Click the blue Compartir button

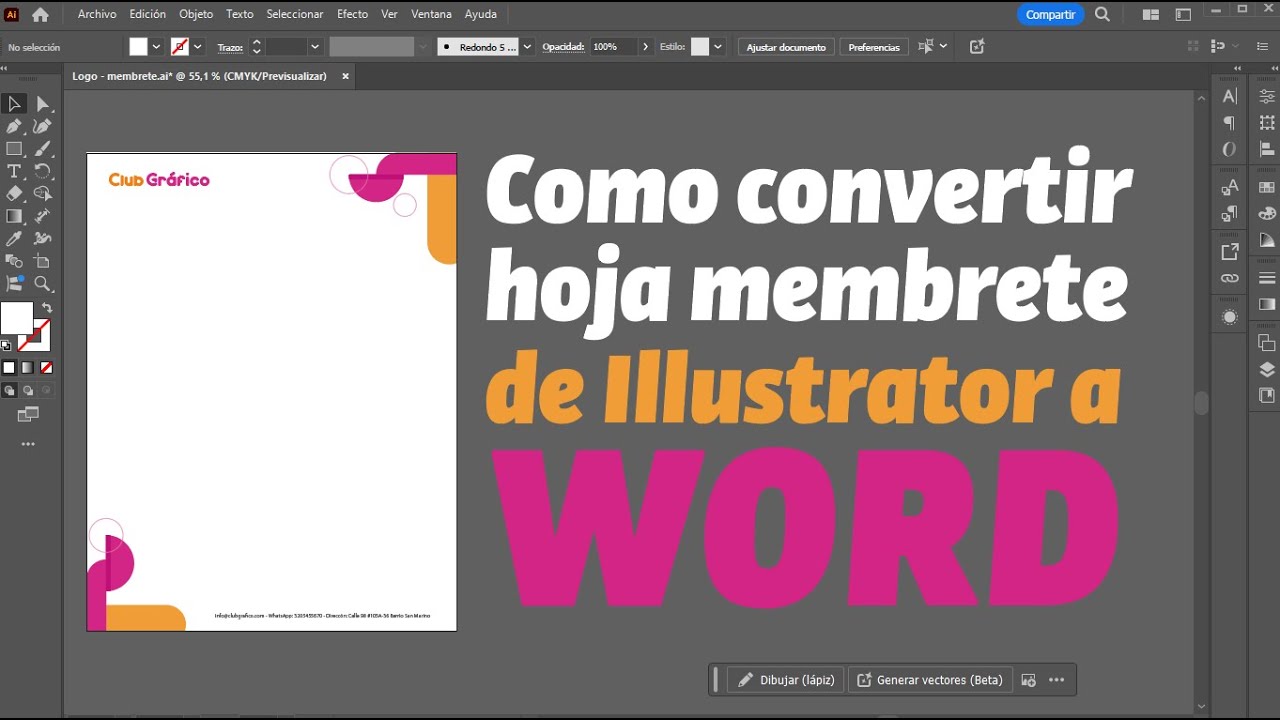click(1050, 14)
